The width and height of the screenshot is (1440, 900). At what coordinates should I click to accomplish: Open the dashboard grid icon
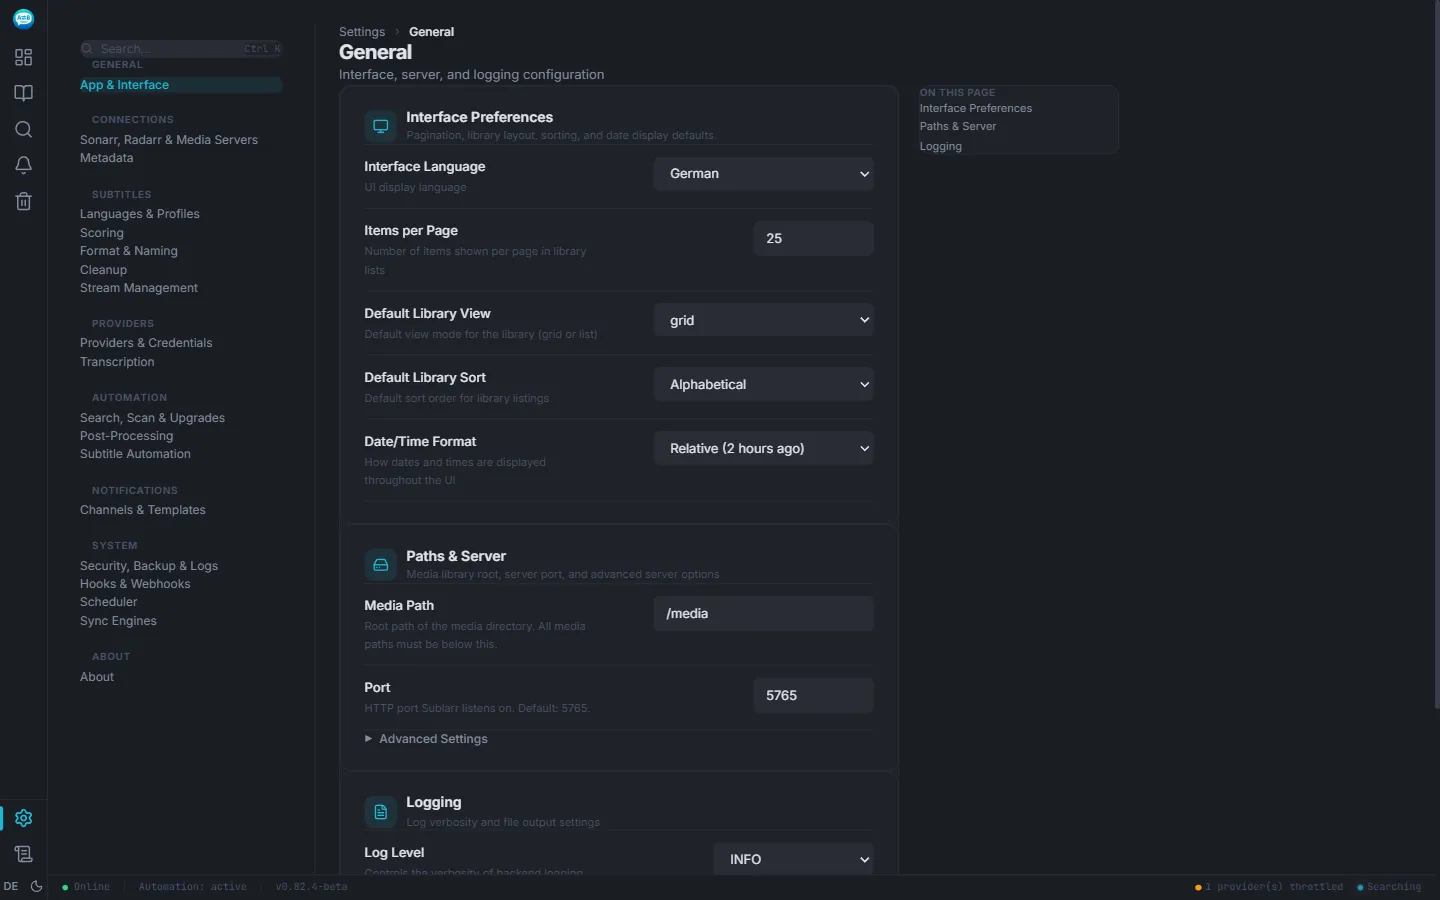(x=23, y=57)
